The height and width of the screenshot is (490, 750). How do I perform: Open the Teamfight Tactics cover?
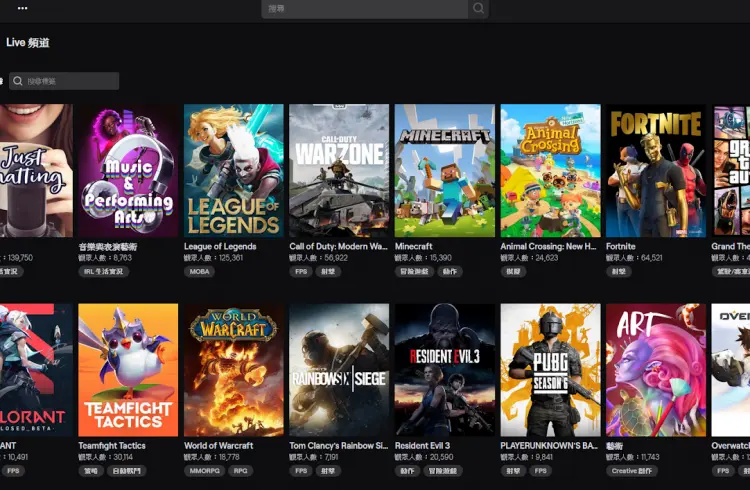128,370
